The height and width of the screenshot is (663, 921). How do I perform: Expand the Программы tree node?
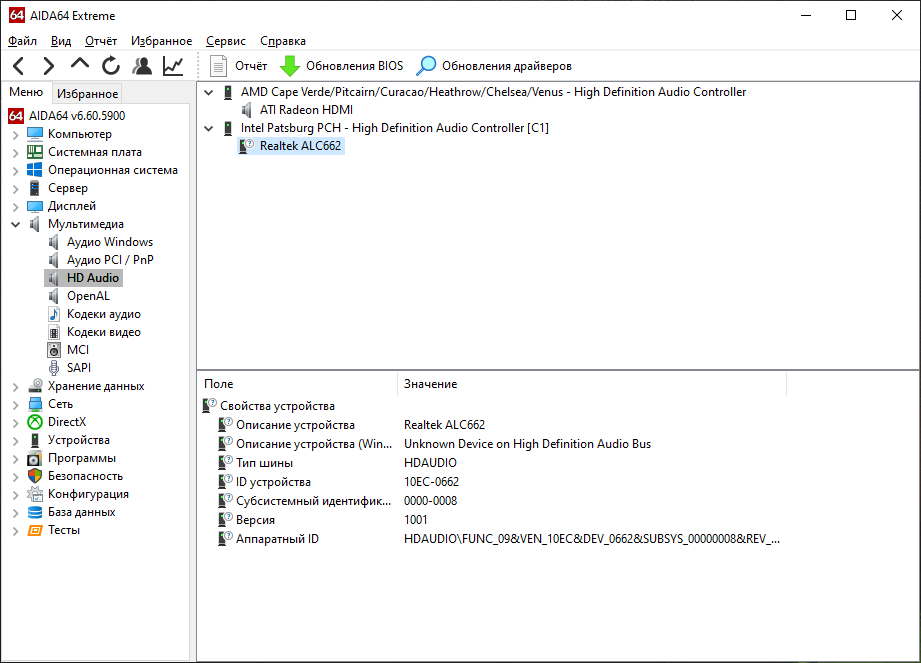15,459
